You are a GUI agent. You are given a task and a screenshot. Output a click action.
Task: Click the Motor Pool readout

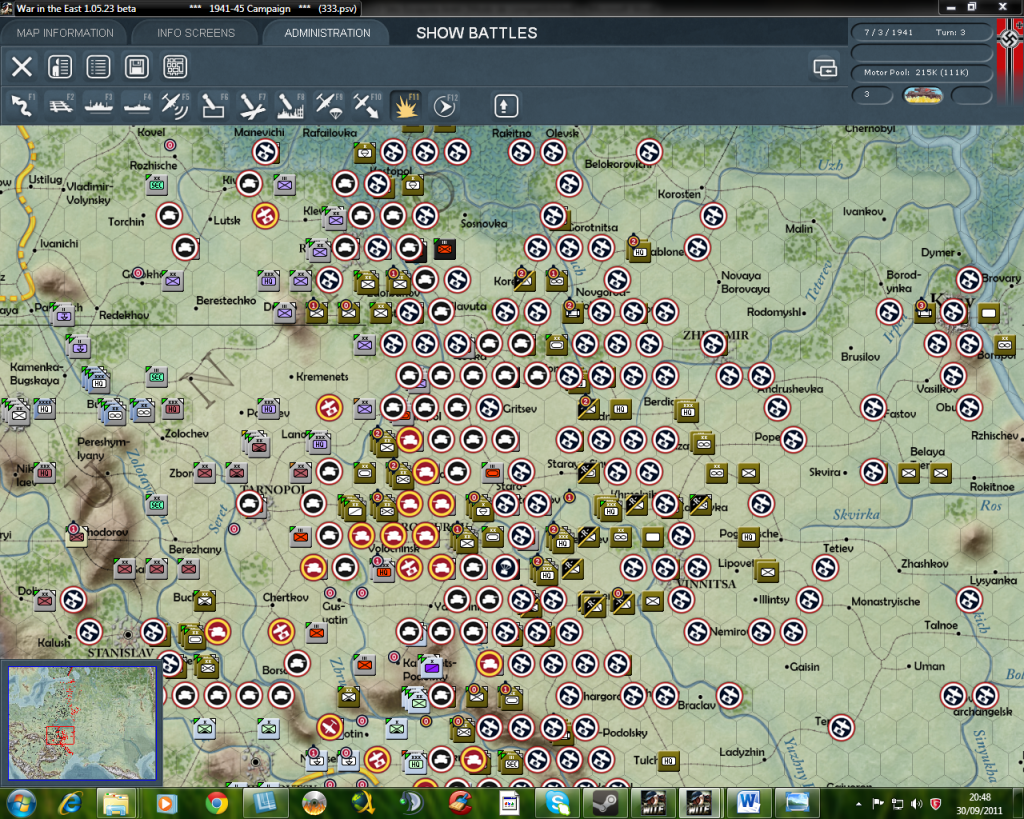pyautogui.click(x=921, y=72)
